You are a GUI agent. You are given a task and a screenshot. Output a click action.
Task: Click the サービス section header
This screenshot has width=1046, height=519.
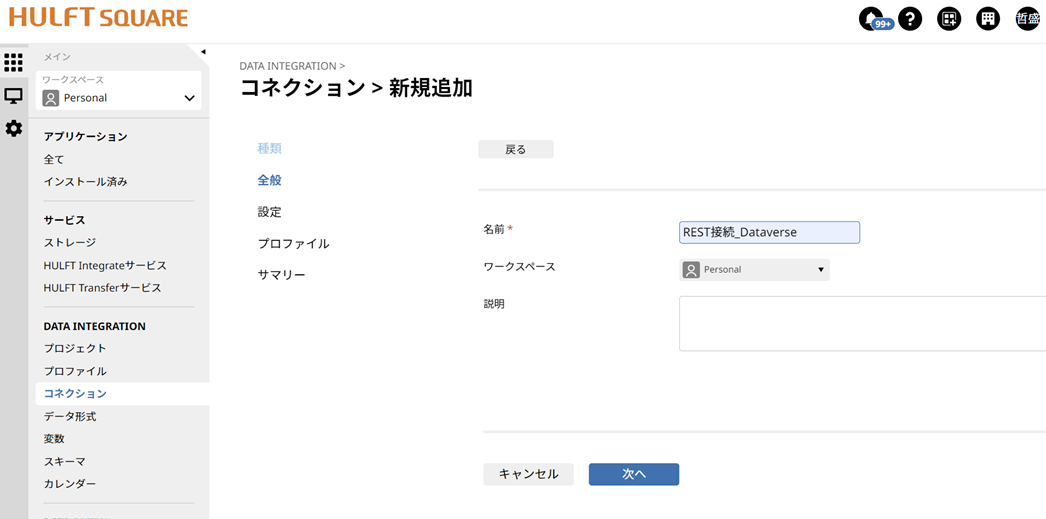pyautogui.click(x=65, y=220)
